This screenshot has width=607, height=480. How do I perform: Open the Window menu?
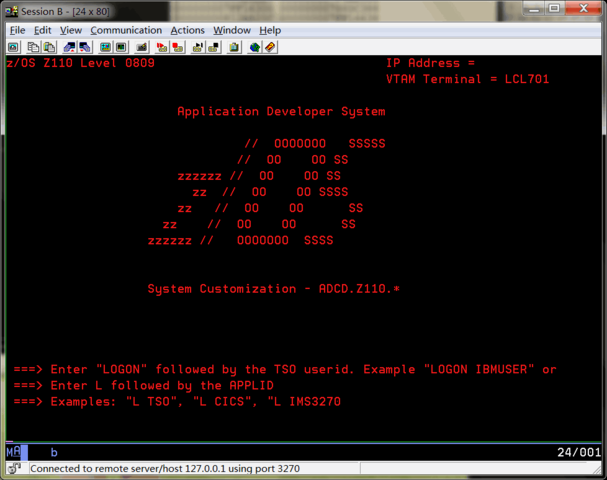[232, 30]
